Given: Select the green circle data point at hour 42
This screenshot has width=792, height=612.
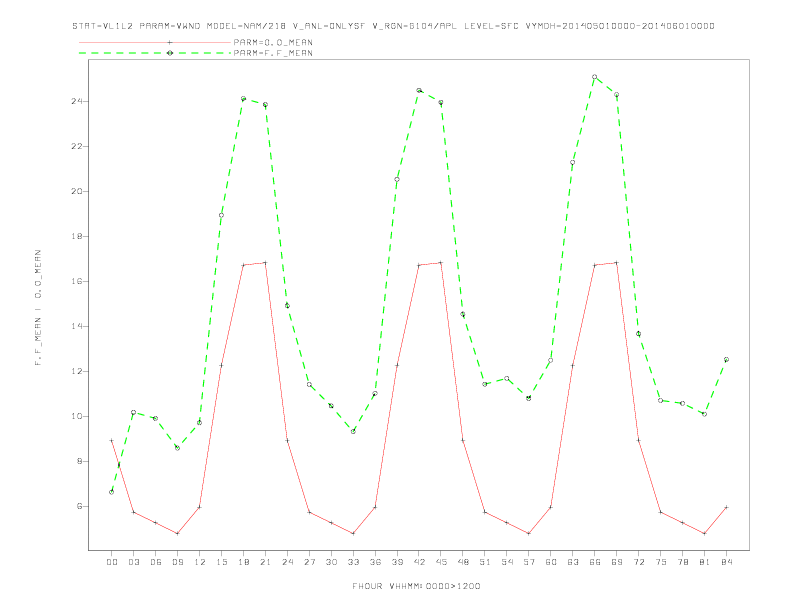Looking at the screenshot, I should [x=419, y=90].
